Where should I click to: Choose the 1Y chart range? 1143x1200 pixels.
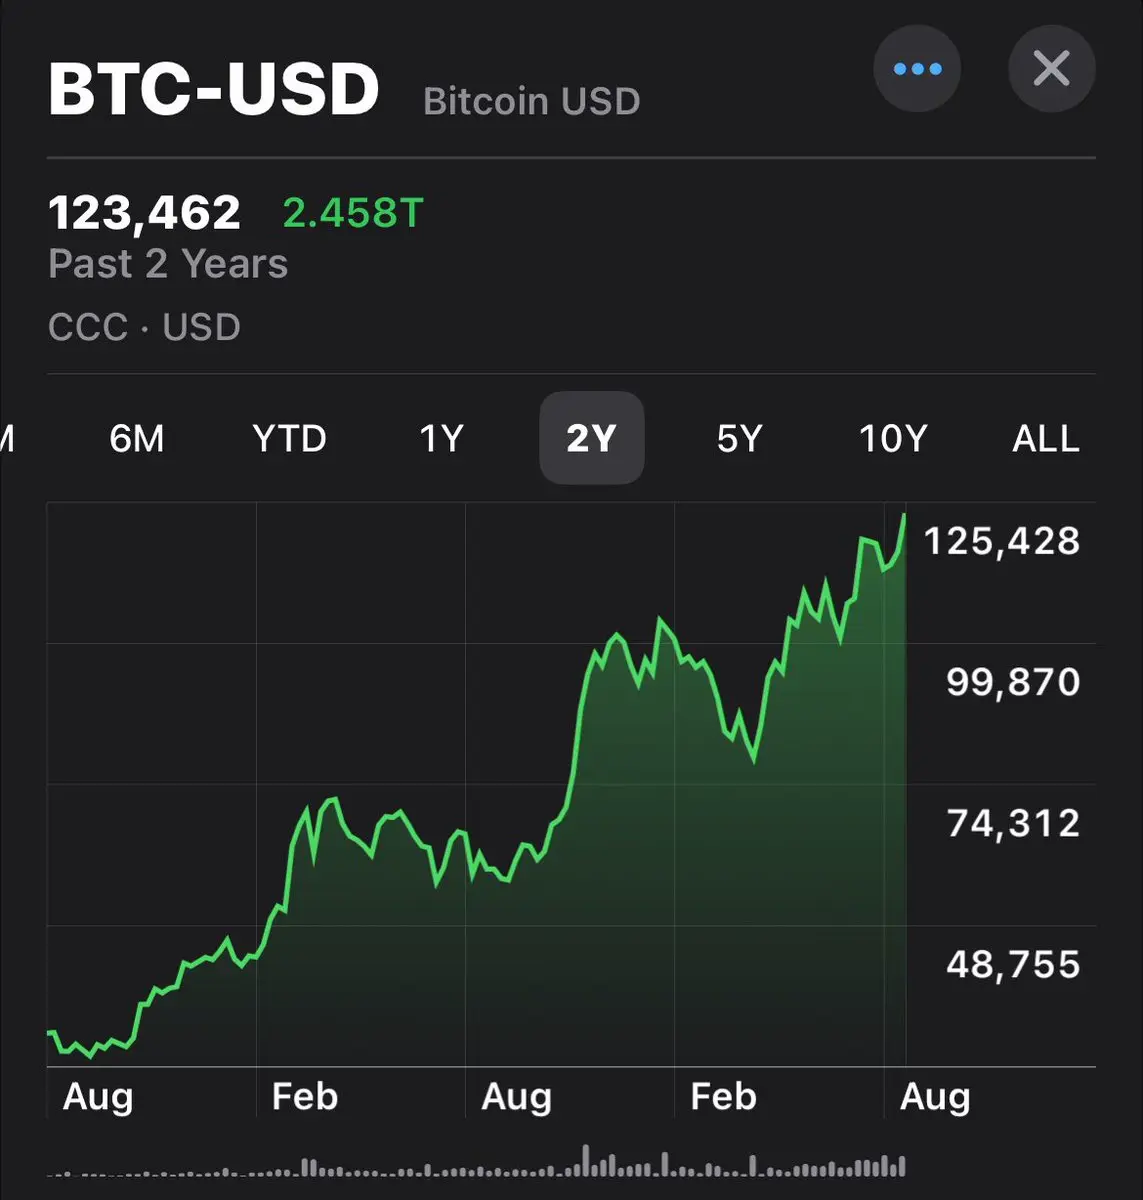point(441,438)
